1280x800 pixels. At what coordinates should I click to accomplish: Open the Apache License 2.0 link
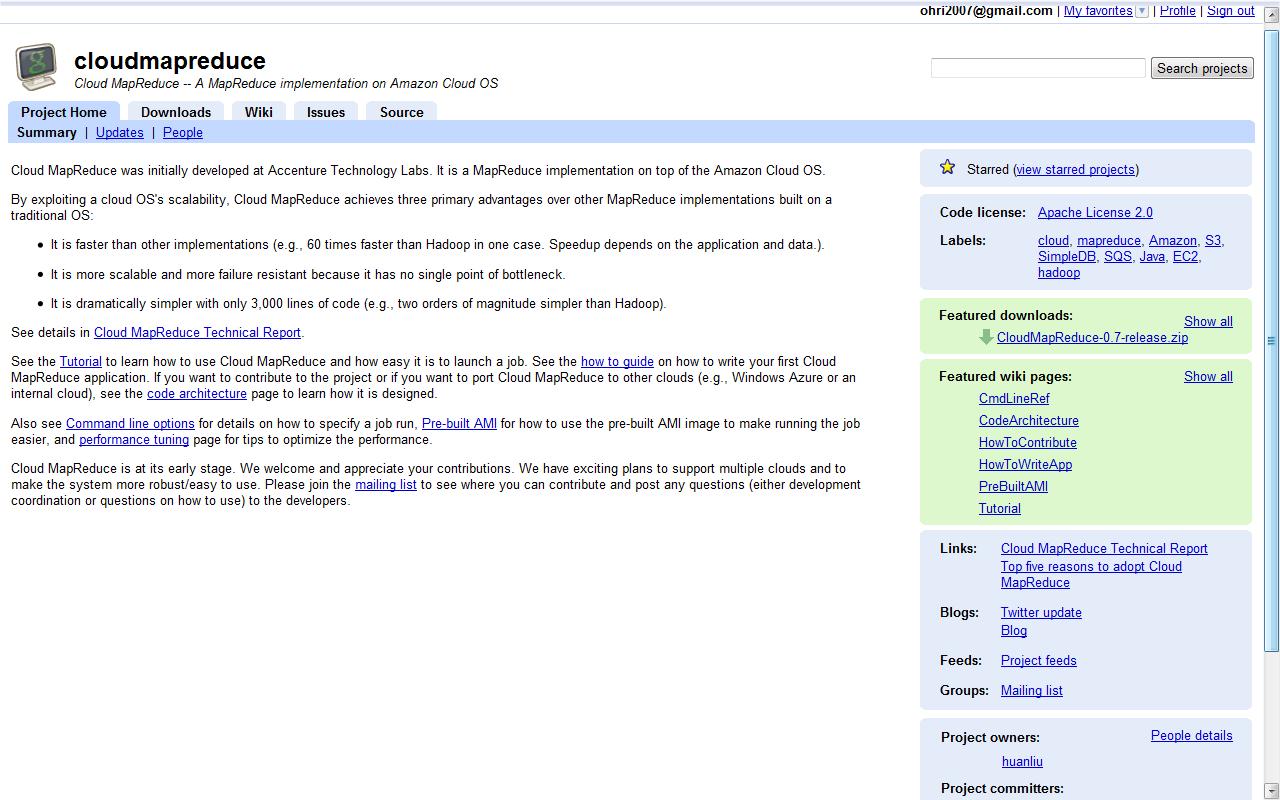(1095, 212)
